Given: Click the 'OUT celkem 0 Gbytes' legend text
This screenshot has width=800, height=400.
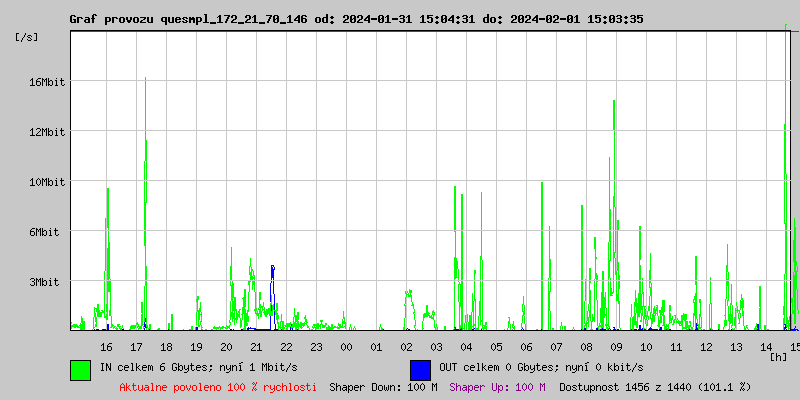Looking at the screenshot, I should (525, 367).
